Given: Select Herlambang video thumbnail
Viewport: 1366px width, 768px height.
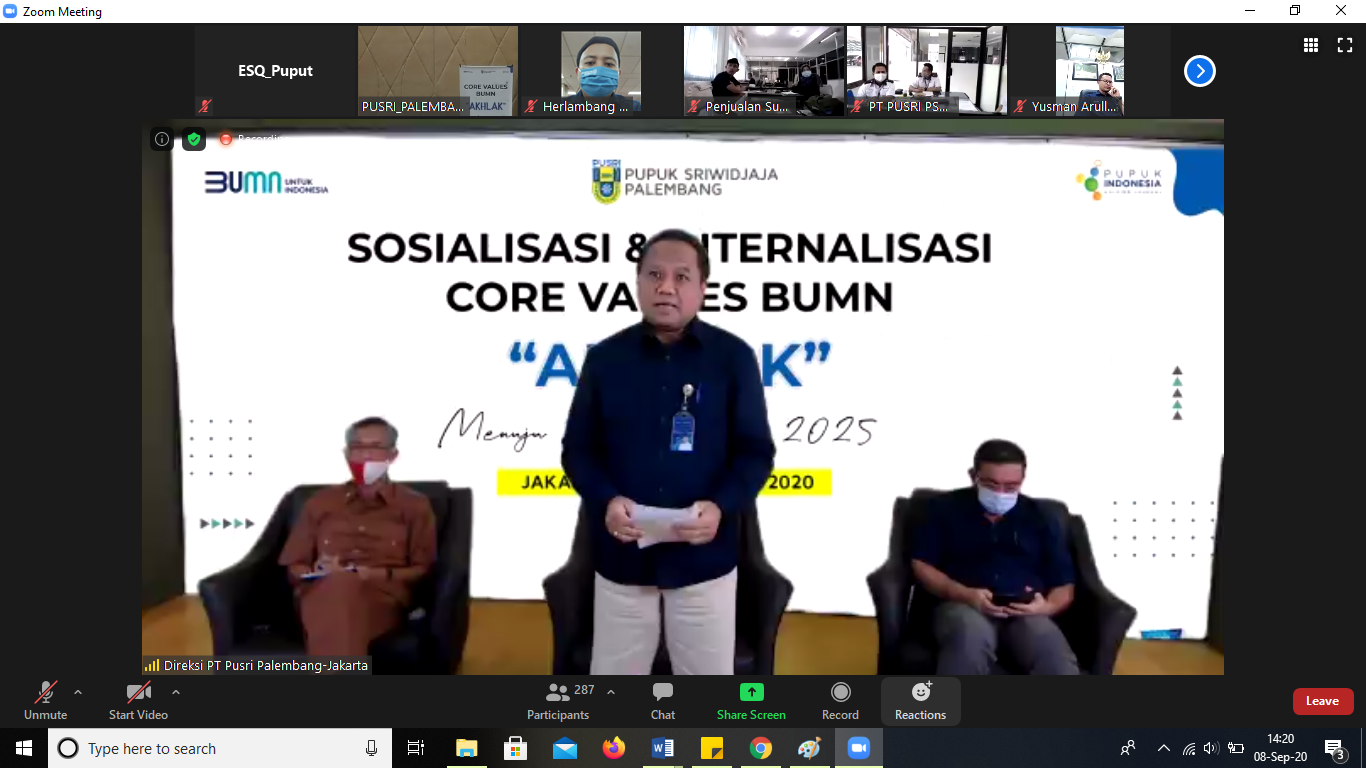Looking at the screenshot, I should coord(600,71).
